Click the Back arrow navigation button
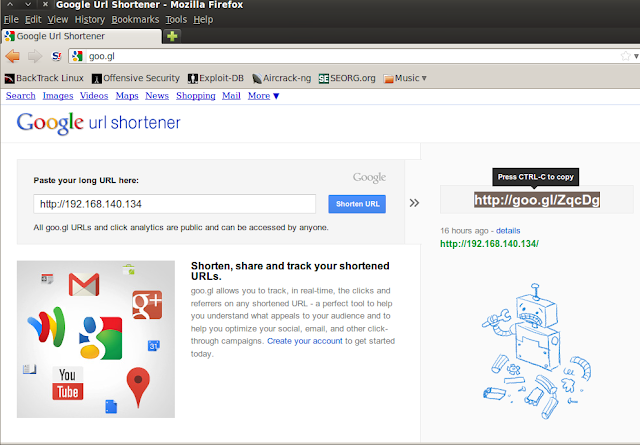Viewport: 640px width, 445px height. [13, 56]
